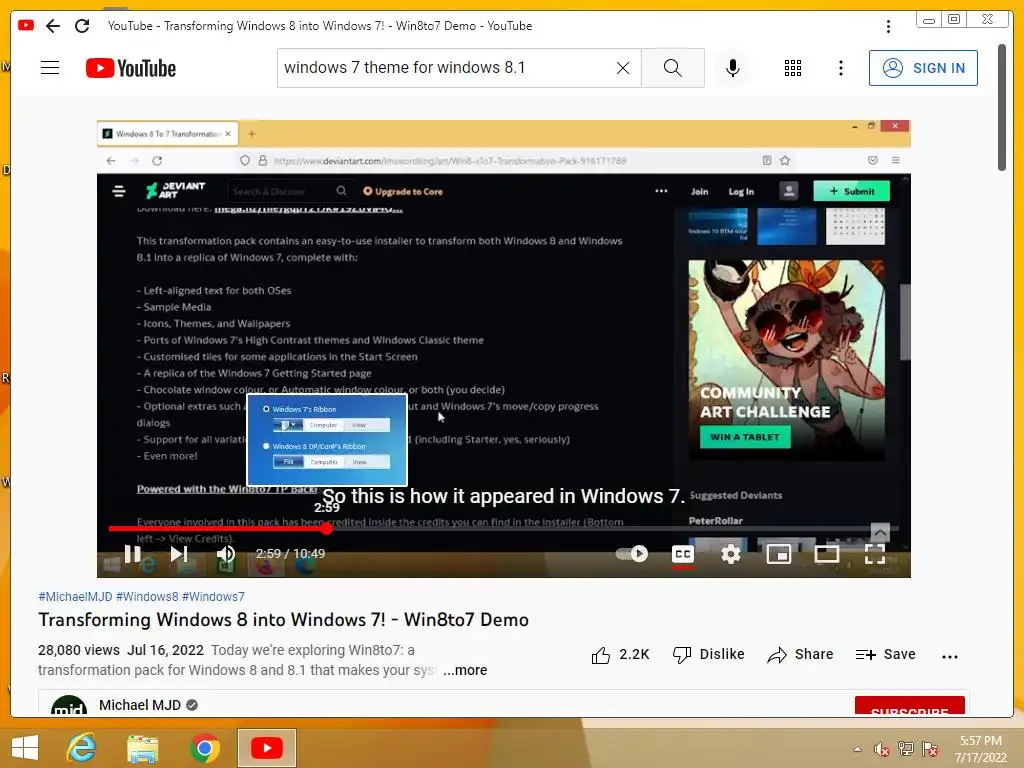The image size is (1024, 768).
Task: Save the video to a playlist
Action: [x=886, y=654]
